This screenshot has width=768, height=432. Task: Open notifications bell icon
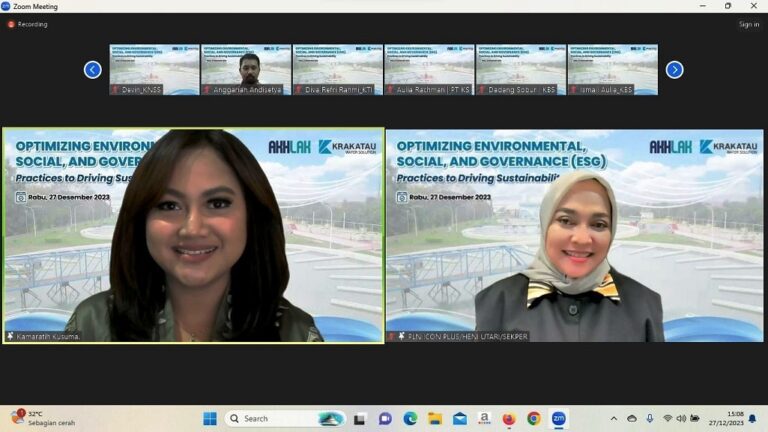tap(753, 419)
